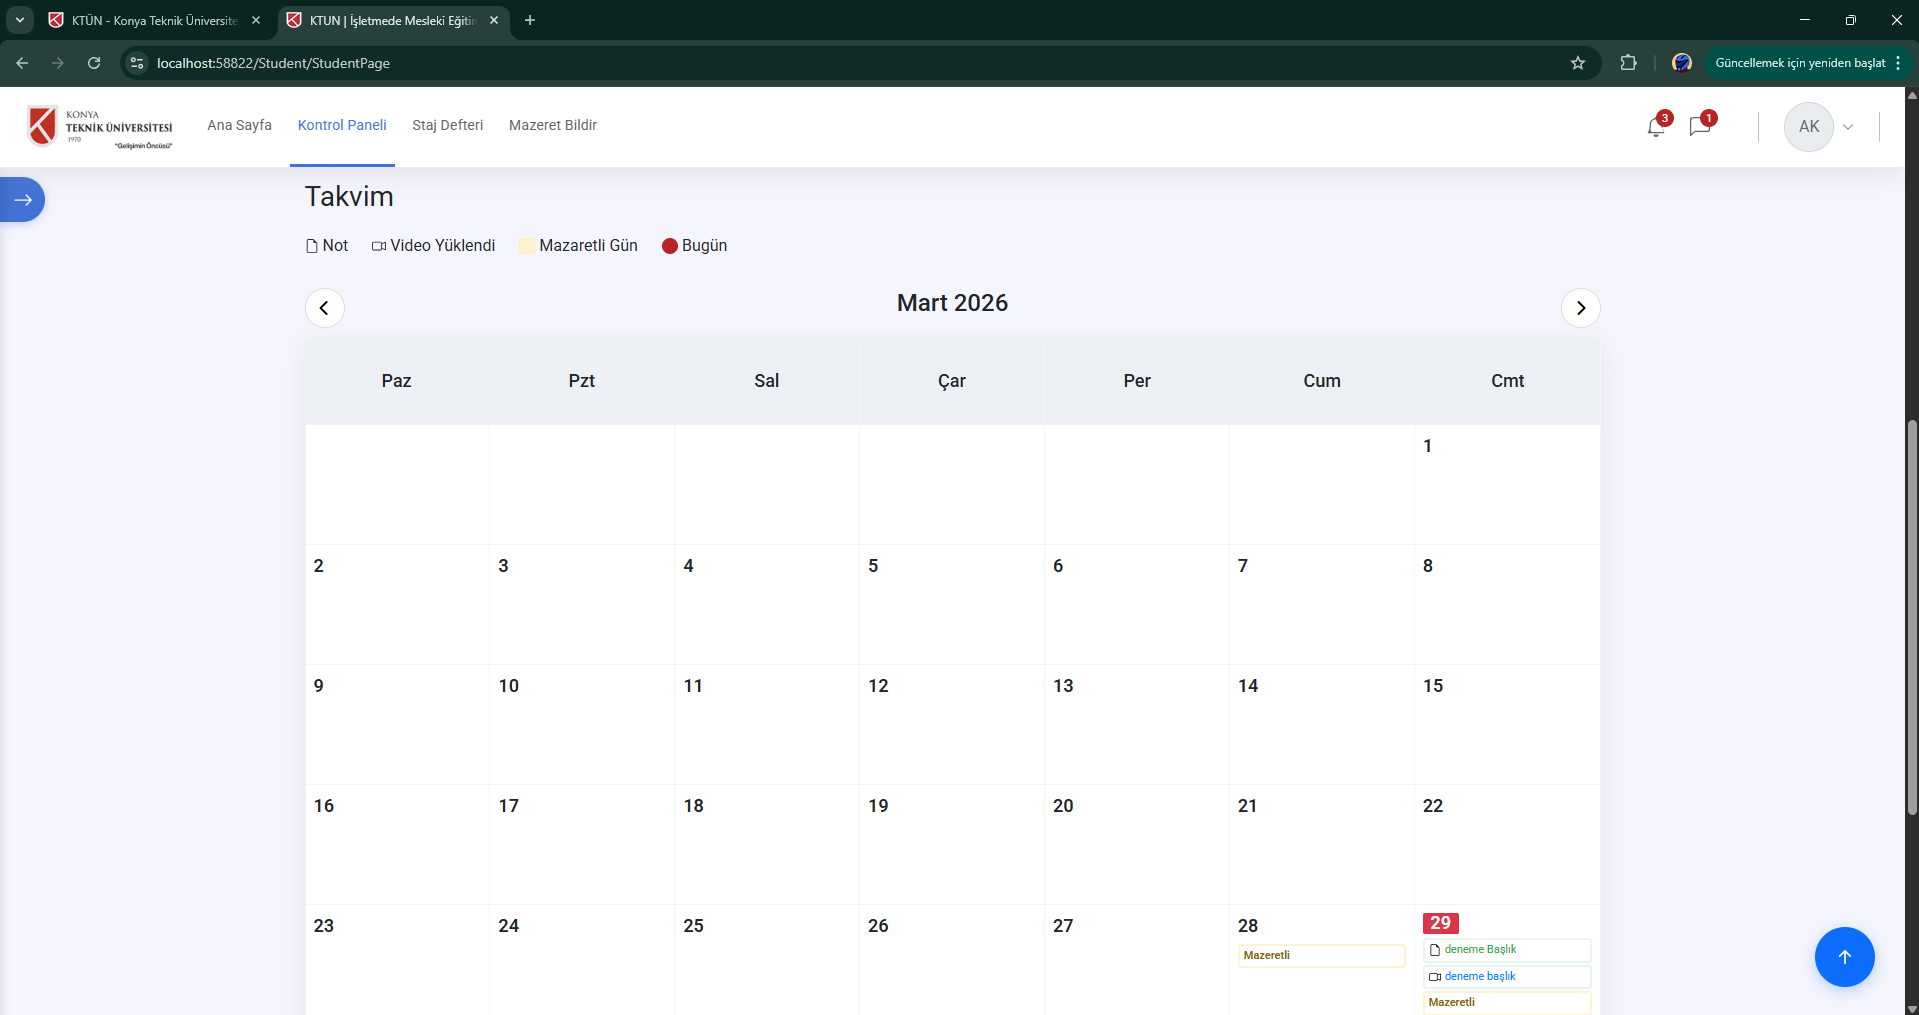This screenshot has width=1919, height=1015.
Task: Open the messages icon showing 1 unread
Action: pos(1700,126)
